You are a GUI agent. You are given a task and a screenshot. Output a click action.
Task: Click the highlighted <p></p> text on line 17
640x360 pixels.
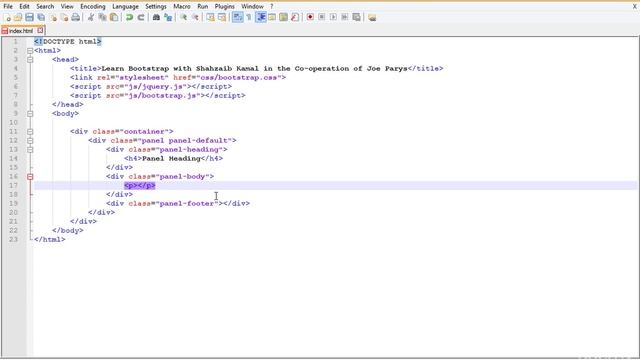tap(140, 185)
